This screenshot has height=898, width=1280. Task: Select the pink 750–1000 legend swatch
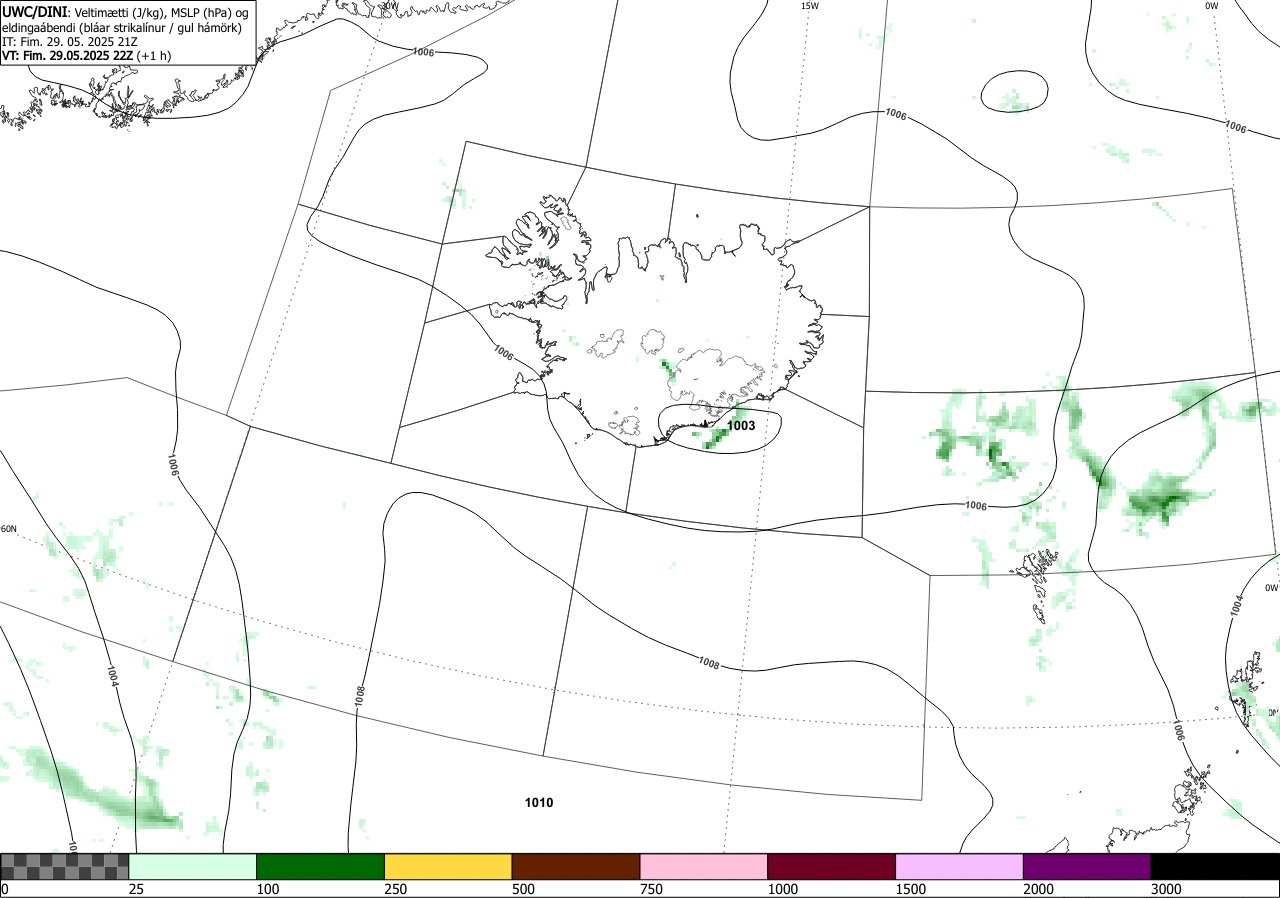pos(703,866)
